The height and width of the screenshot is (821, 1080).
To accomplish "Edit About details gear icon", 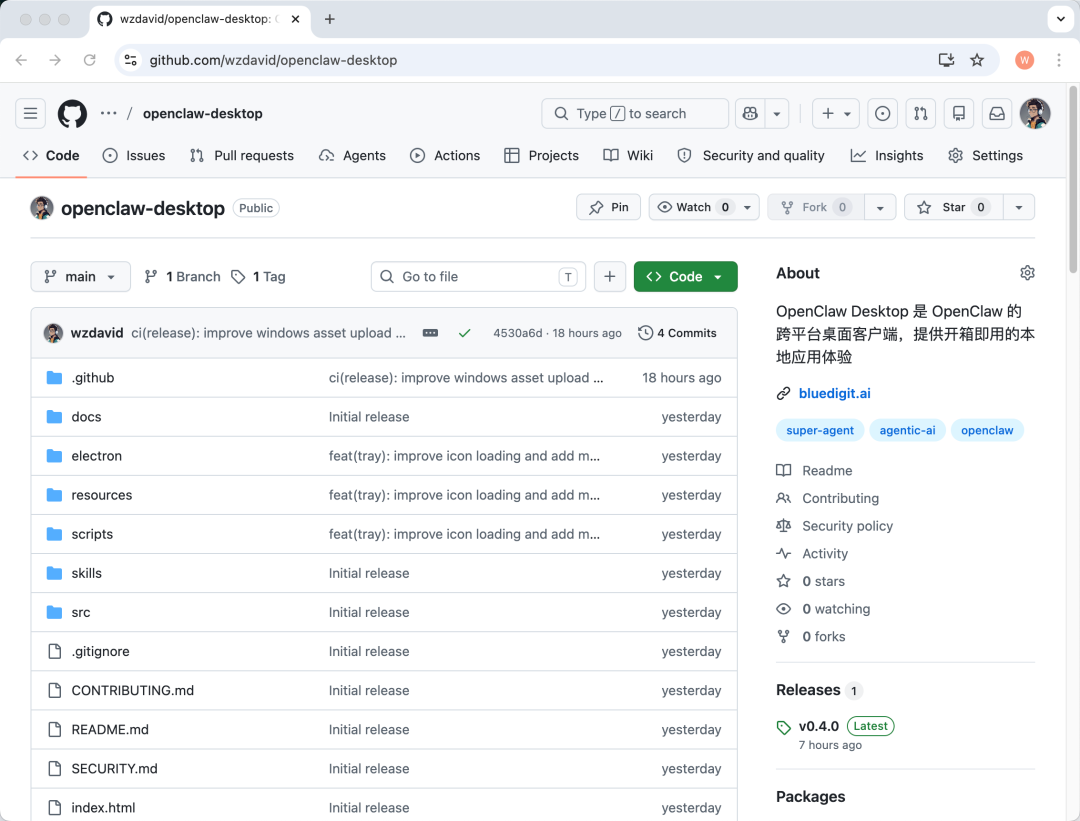I will 1027,273.
